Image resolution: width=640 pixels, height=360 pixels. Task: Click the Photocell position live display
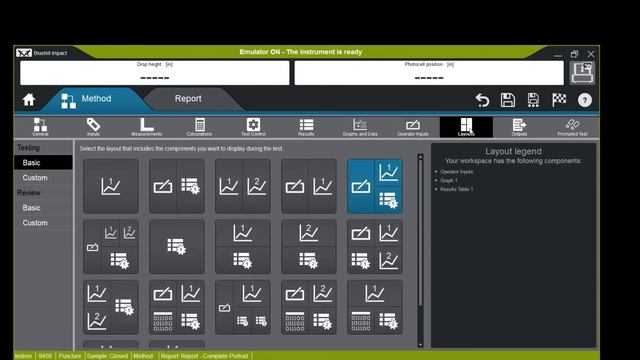pyautogui.click(x=429, y=73)
